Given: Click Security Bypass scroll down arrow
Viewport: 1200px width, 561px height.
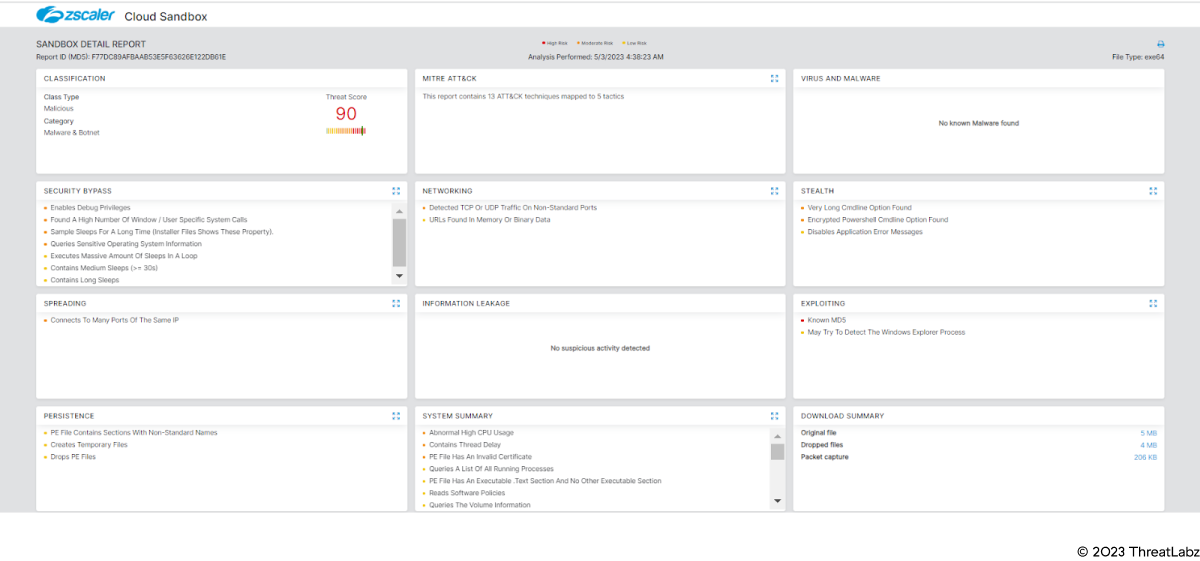Looking at the screenshot, I should pos(399,275).
